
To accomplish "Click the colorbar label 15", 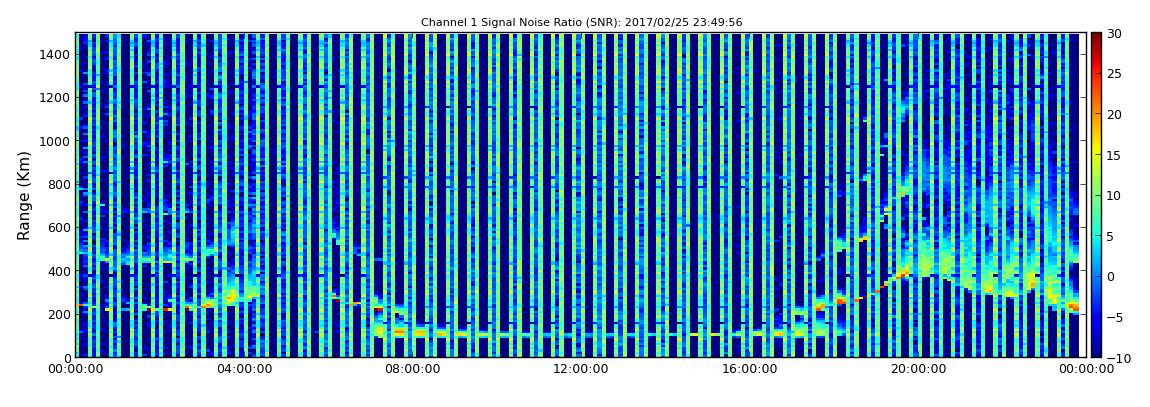I will point(1115,155).
